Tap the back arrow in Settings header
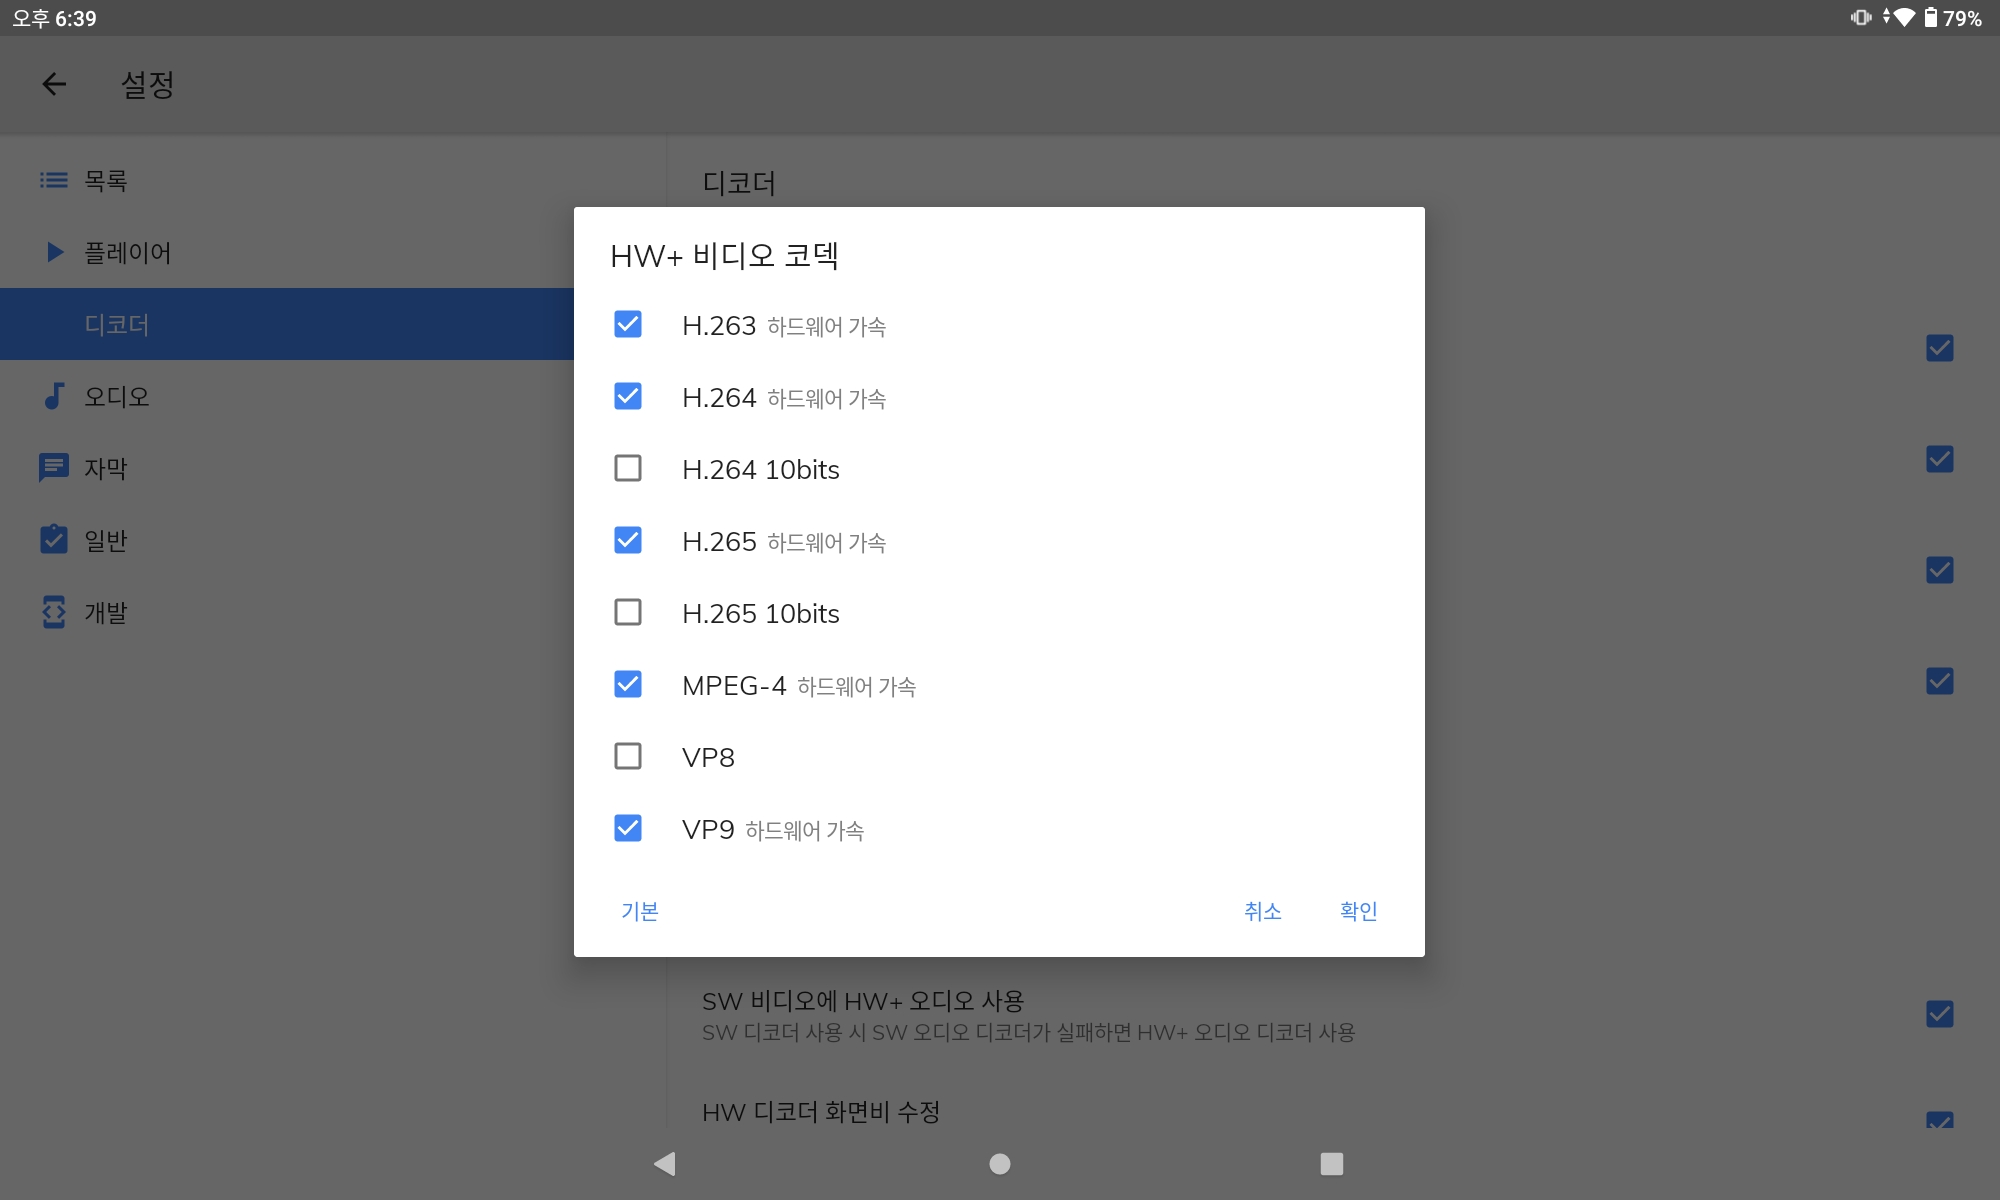This screenshot has height=1200, width=2000. pyautogui.click(x=54, y=84)
